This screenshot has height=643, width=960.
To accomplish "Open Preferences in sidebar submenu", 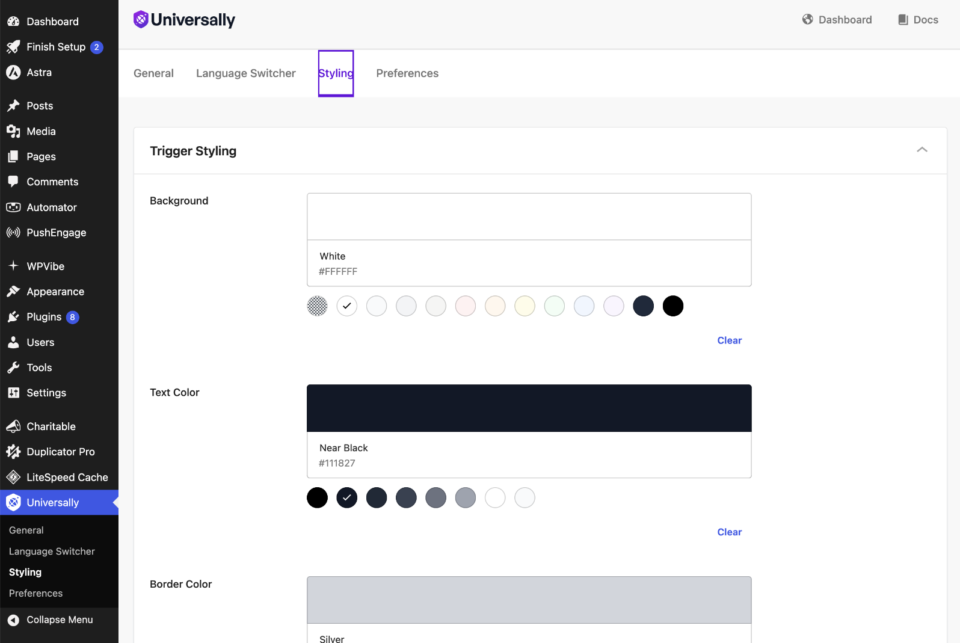I will (x=36, y=593).
